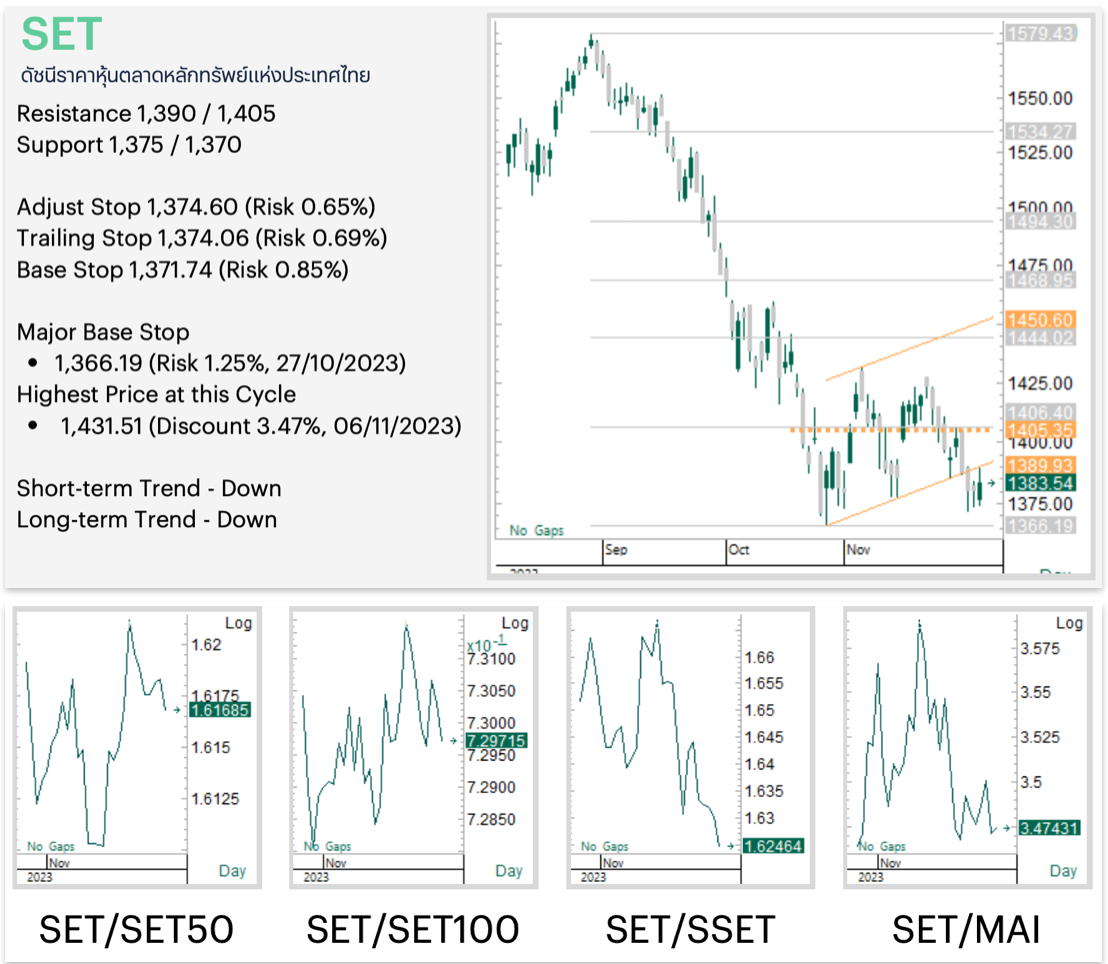Open the SET/SSET ratio chart

(x=690, y=747)
